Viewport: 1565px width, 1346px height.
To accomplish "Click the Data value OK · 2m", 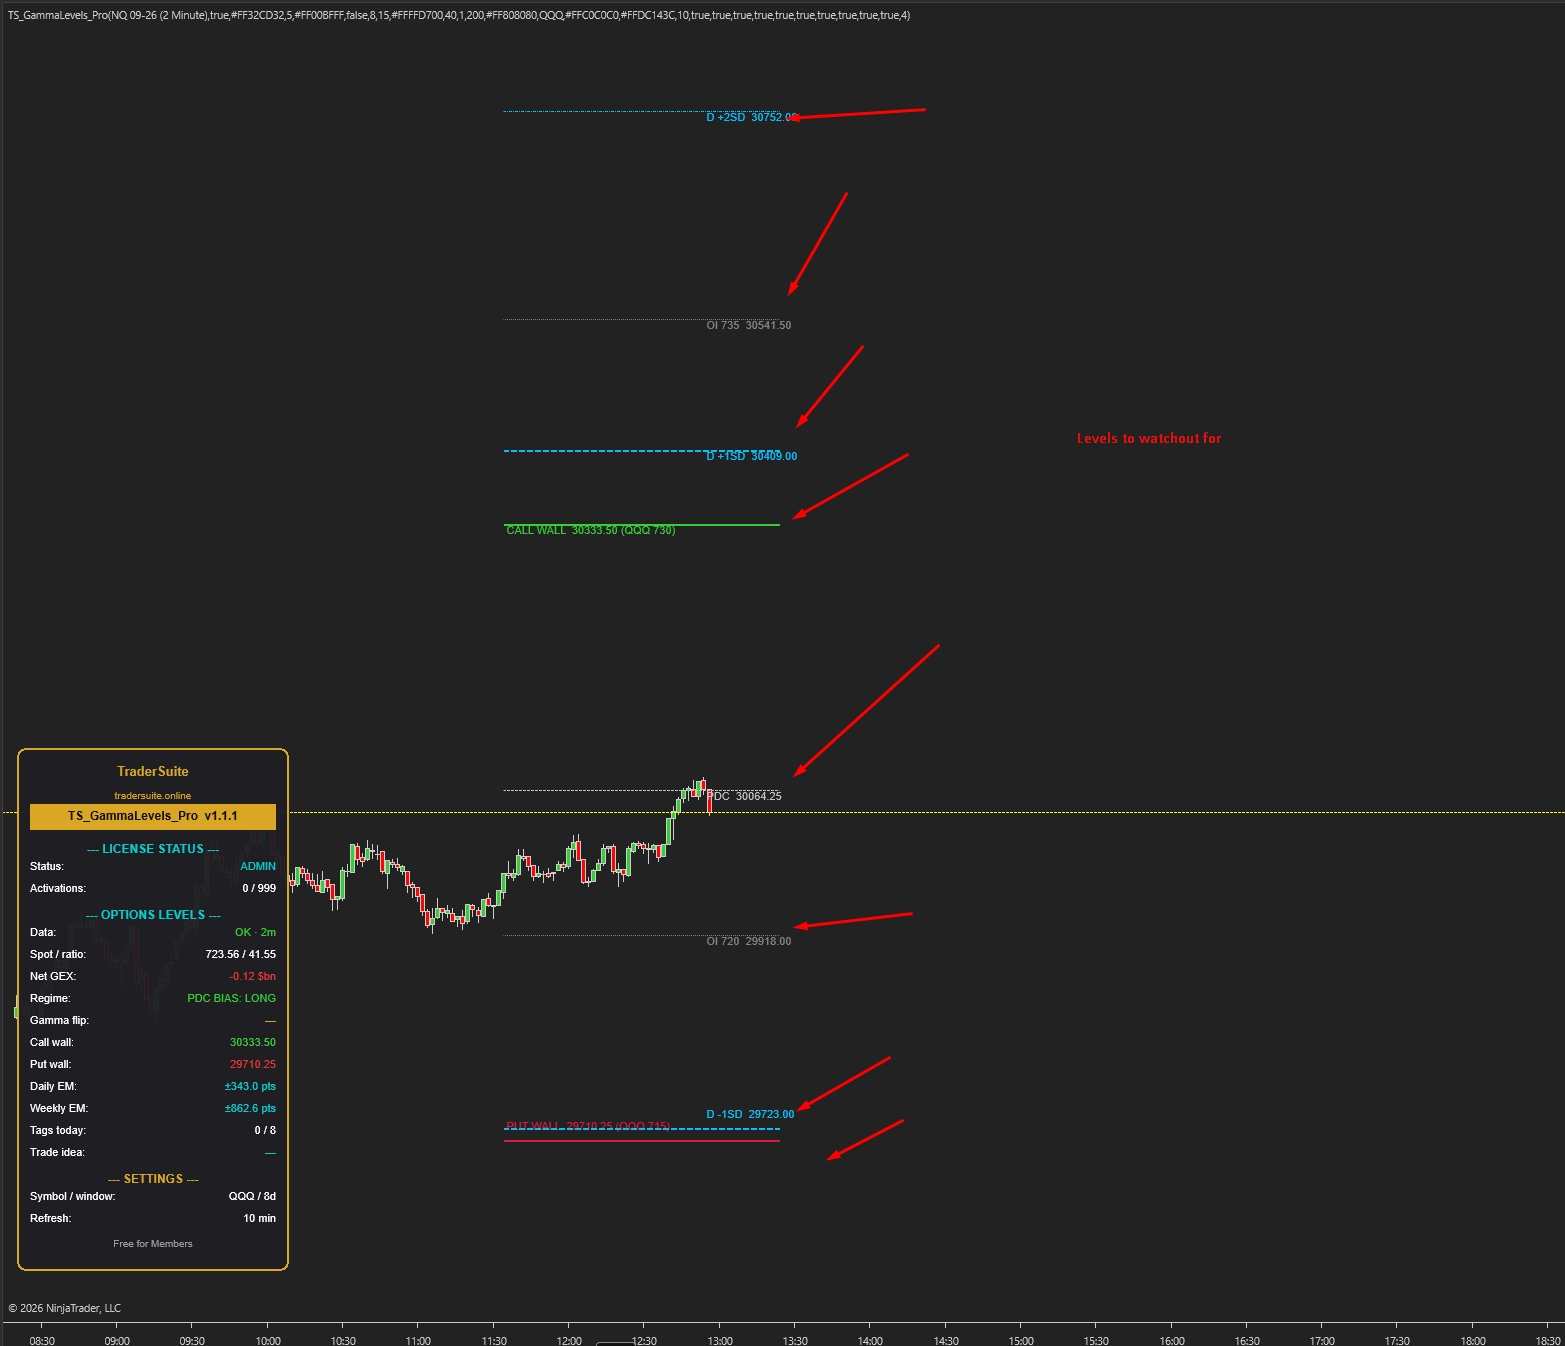I will click(255, 932).
